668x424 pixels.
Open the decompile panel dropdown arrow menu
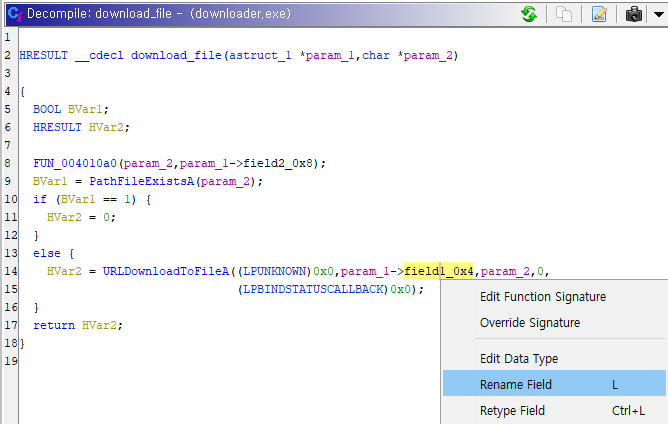[658, 14]
